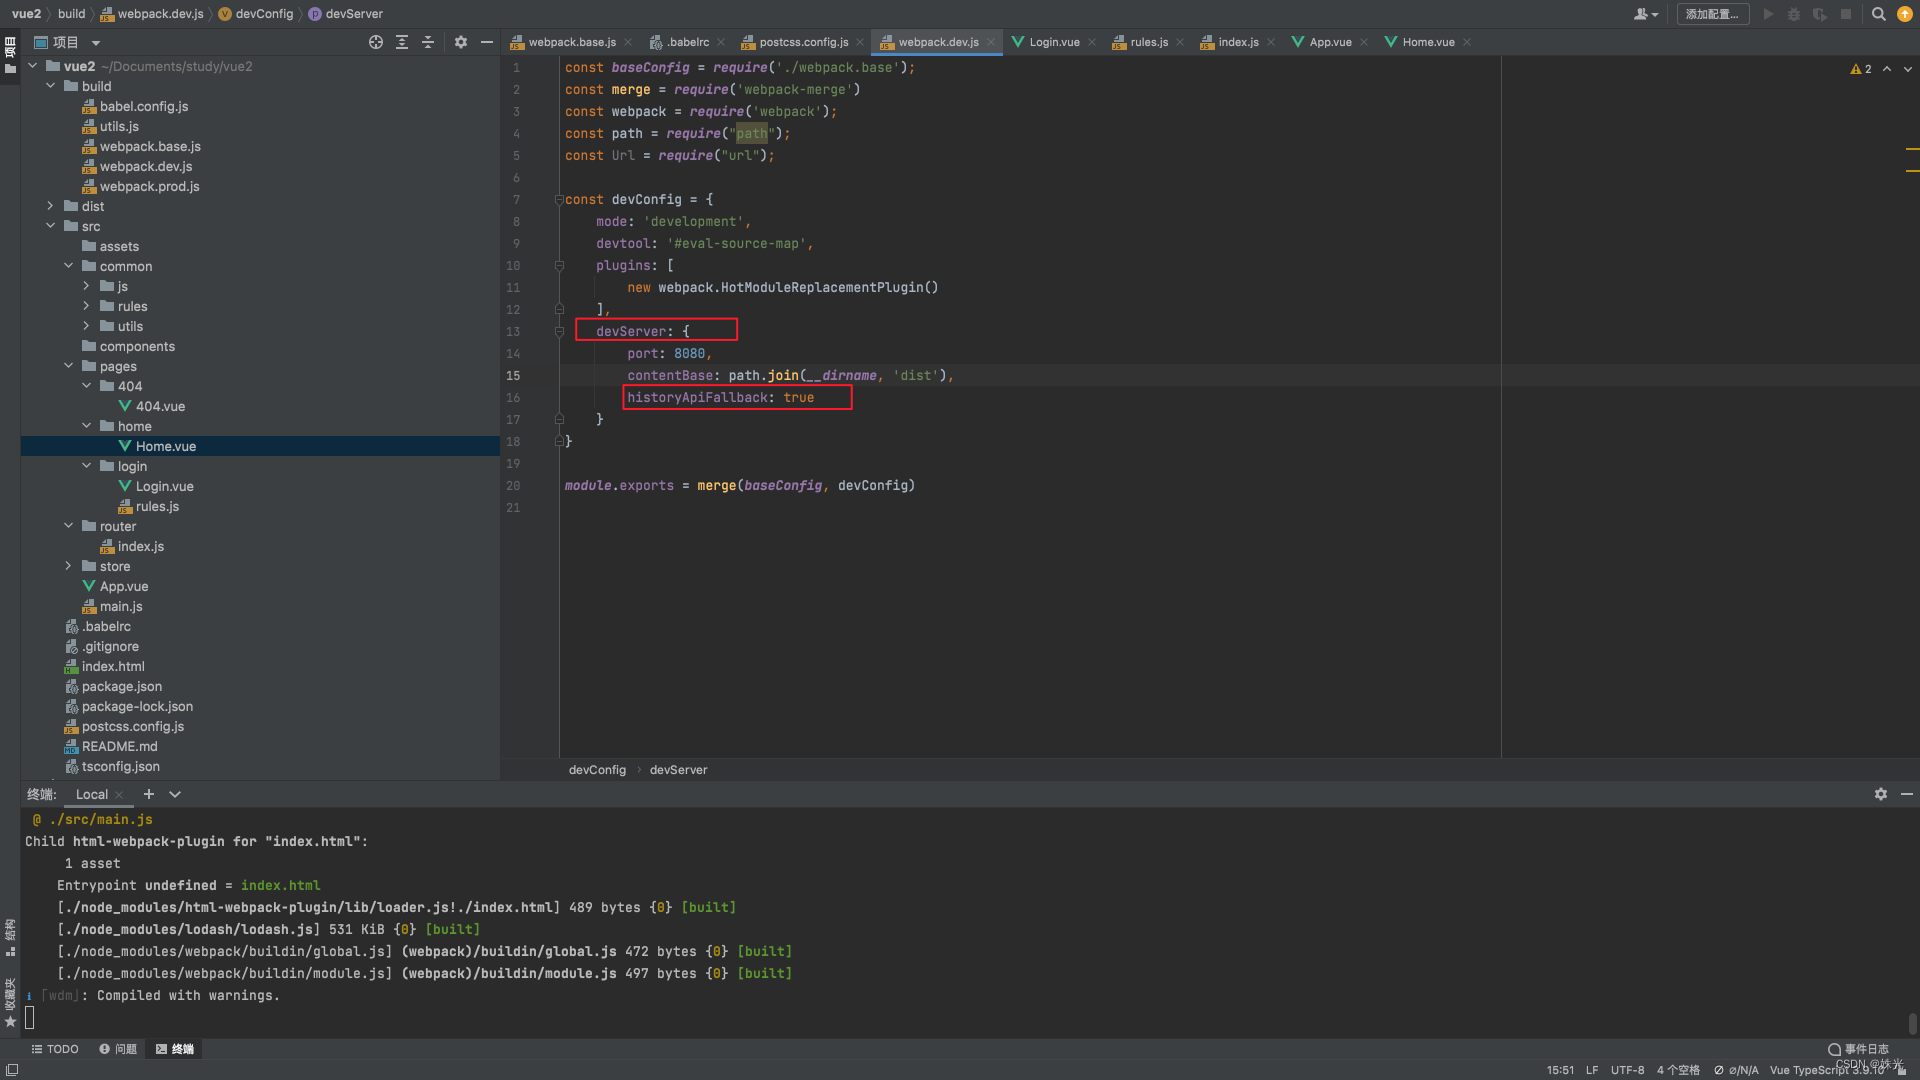This screenshot has height=1080, width=1920.
Task: Switch to the Login.vue editor tab
Action: pyautogui.click(x=1054, y=42)
